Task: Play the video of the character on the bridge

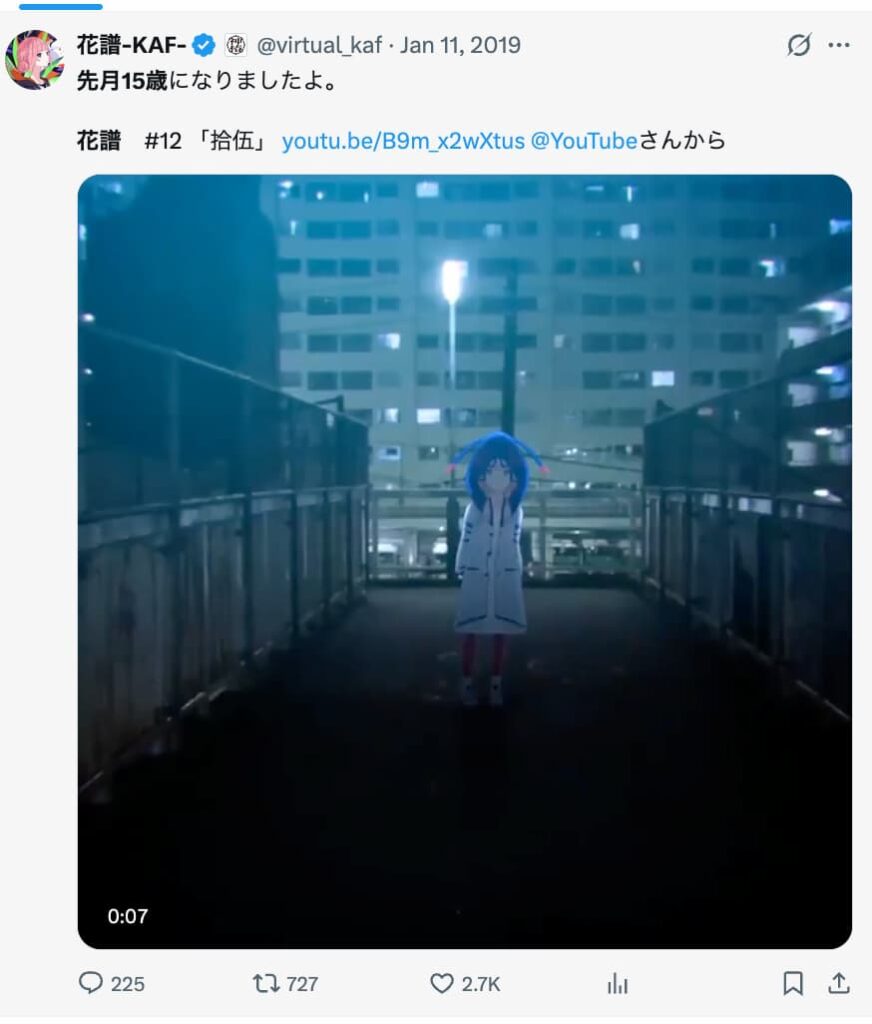Action: coord(464,562)
